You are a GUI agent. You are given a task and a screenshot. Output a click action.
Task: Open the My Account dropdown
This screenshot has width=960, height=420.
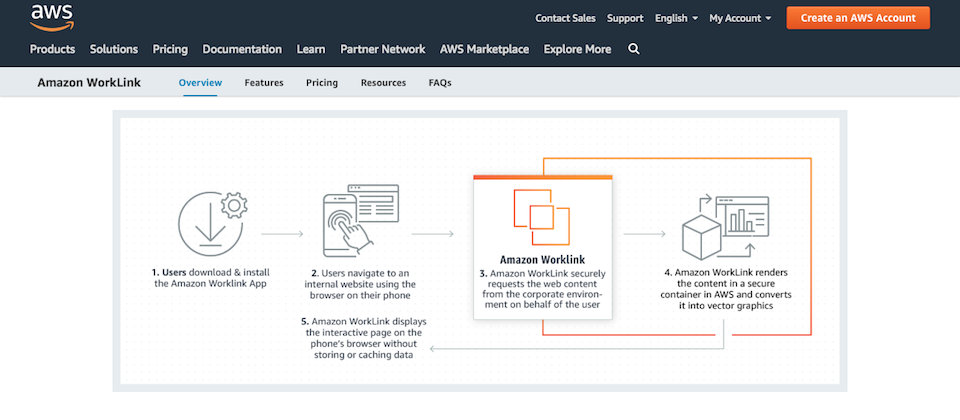point(740,18)
